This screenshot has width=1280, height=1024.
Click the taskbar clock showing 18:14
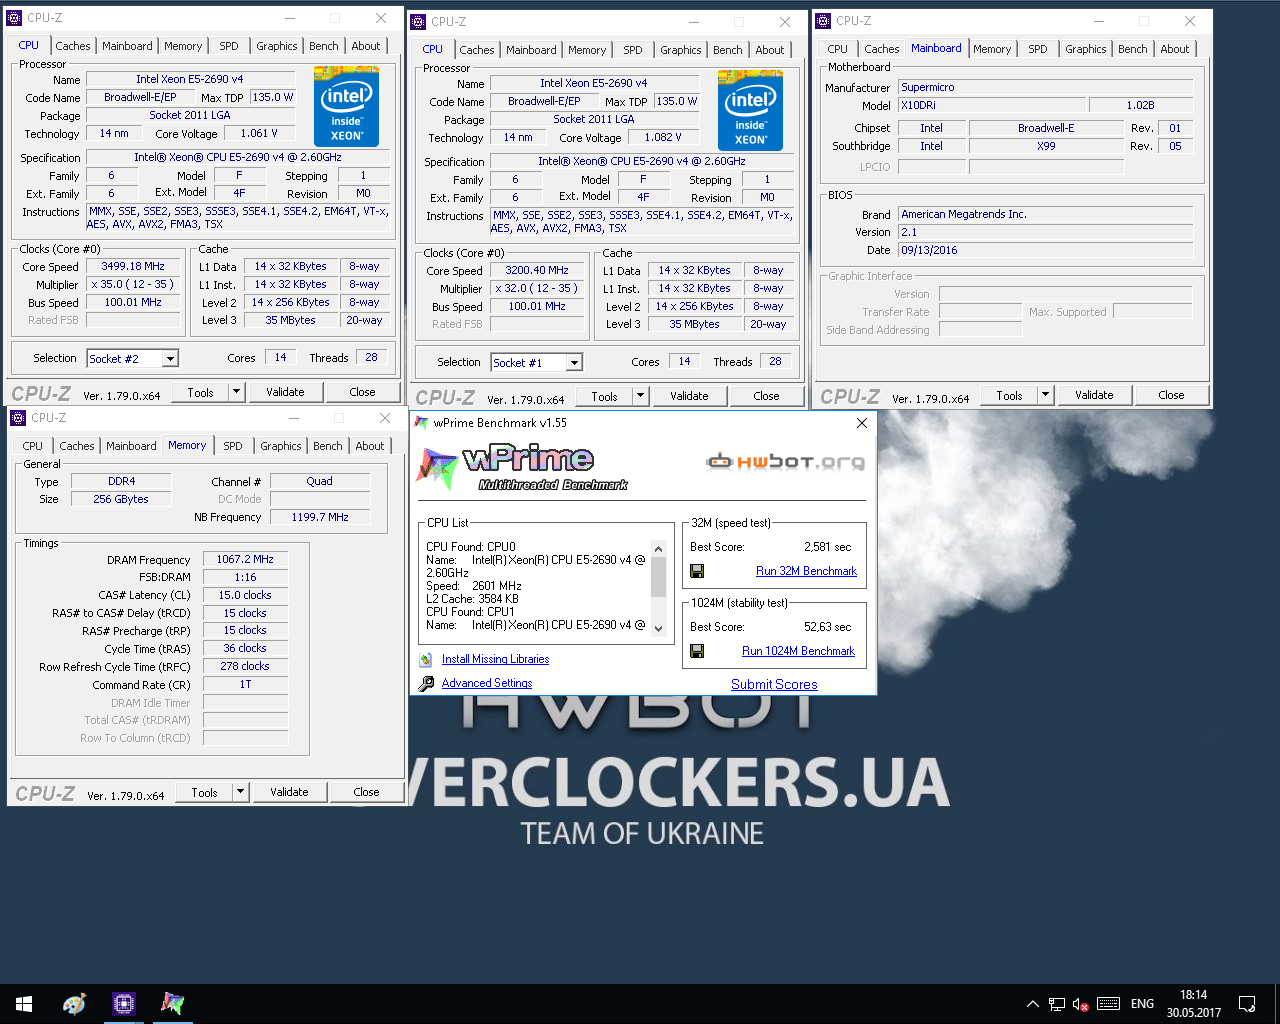1193,1004
